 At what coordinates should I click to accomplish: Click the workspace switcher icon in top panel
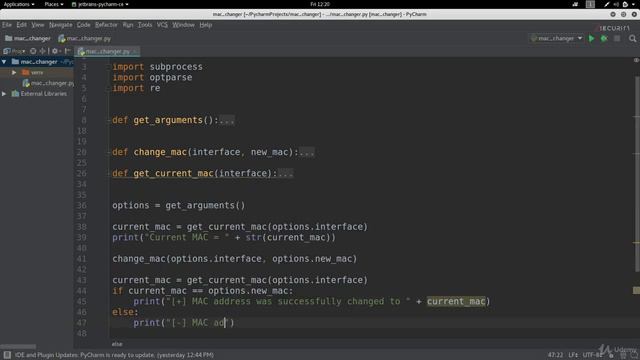coord(590,4)
